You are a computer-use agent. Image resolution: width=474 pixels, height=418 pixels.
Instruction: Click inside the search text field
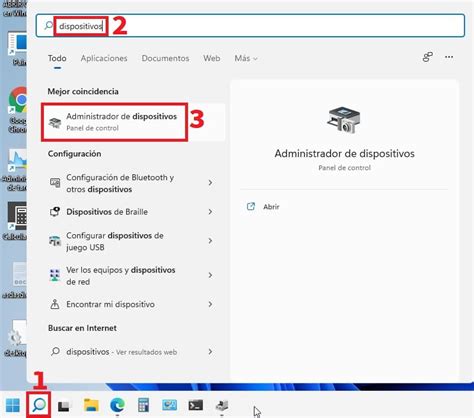coord(250,26)
